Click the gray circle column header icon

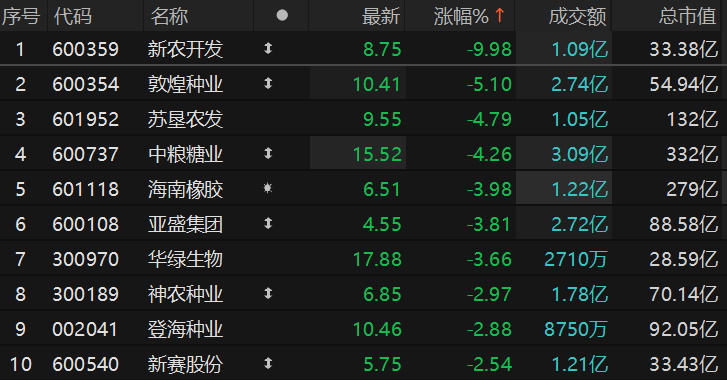coord(282,15)
